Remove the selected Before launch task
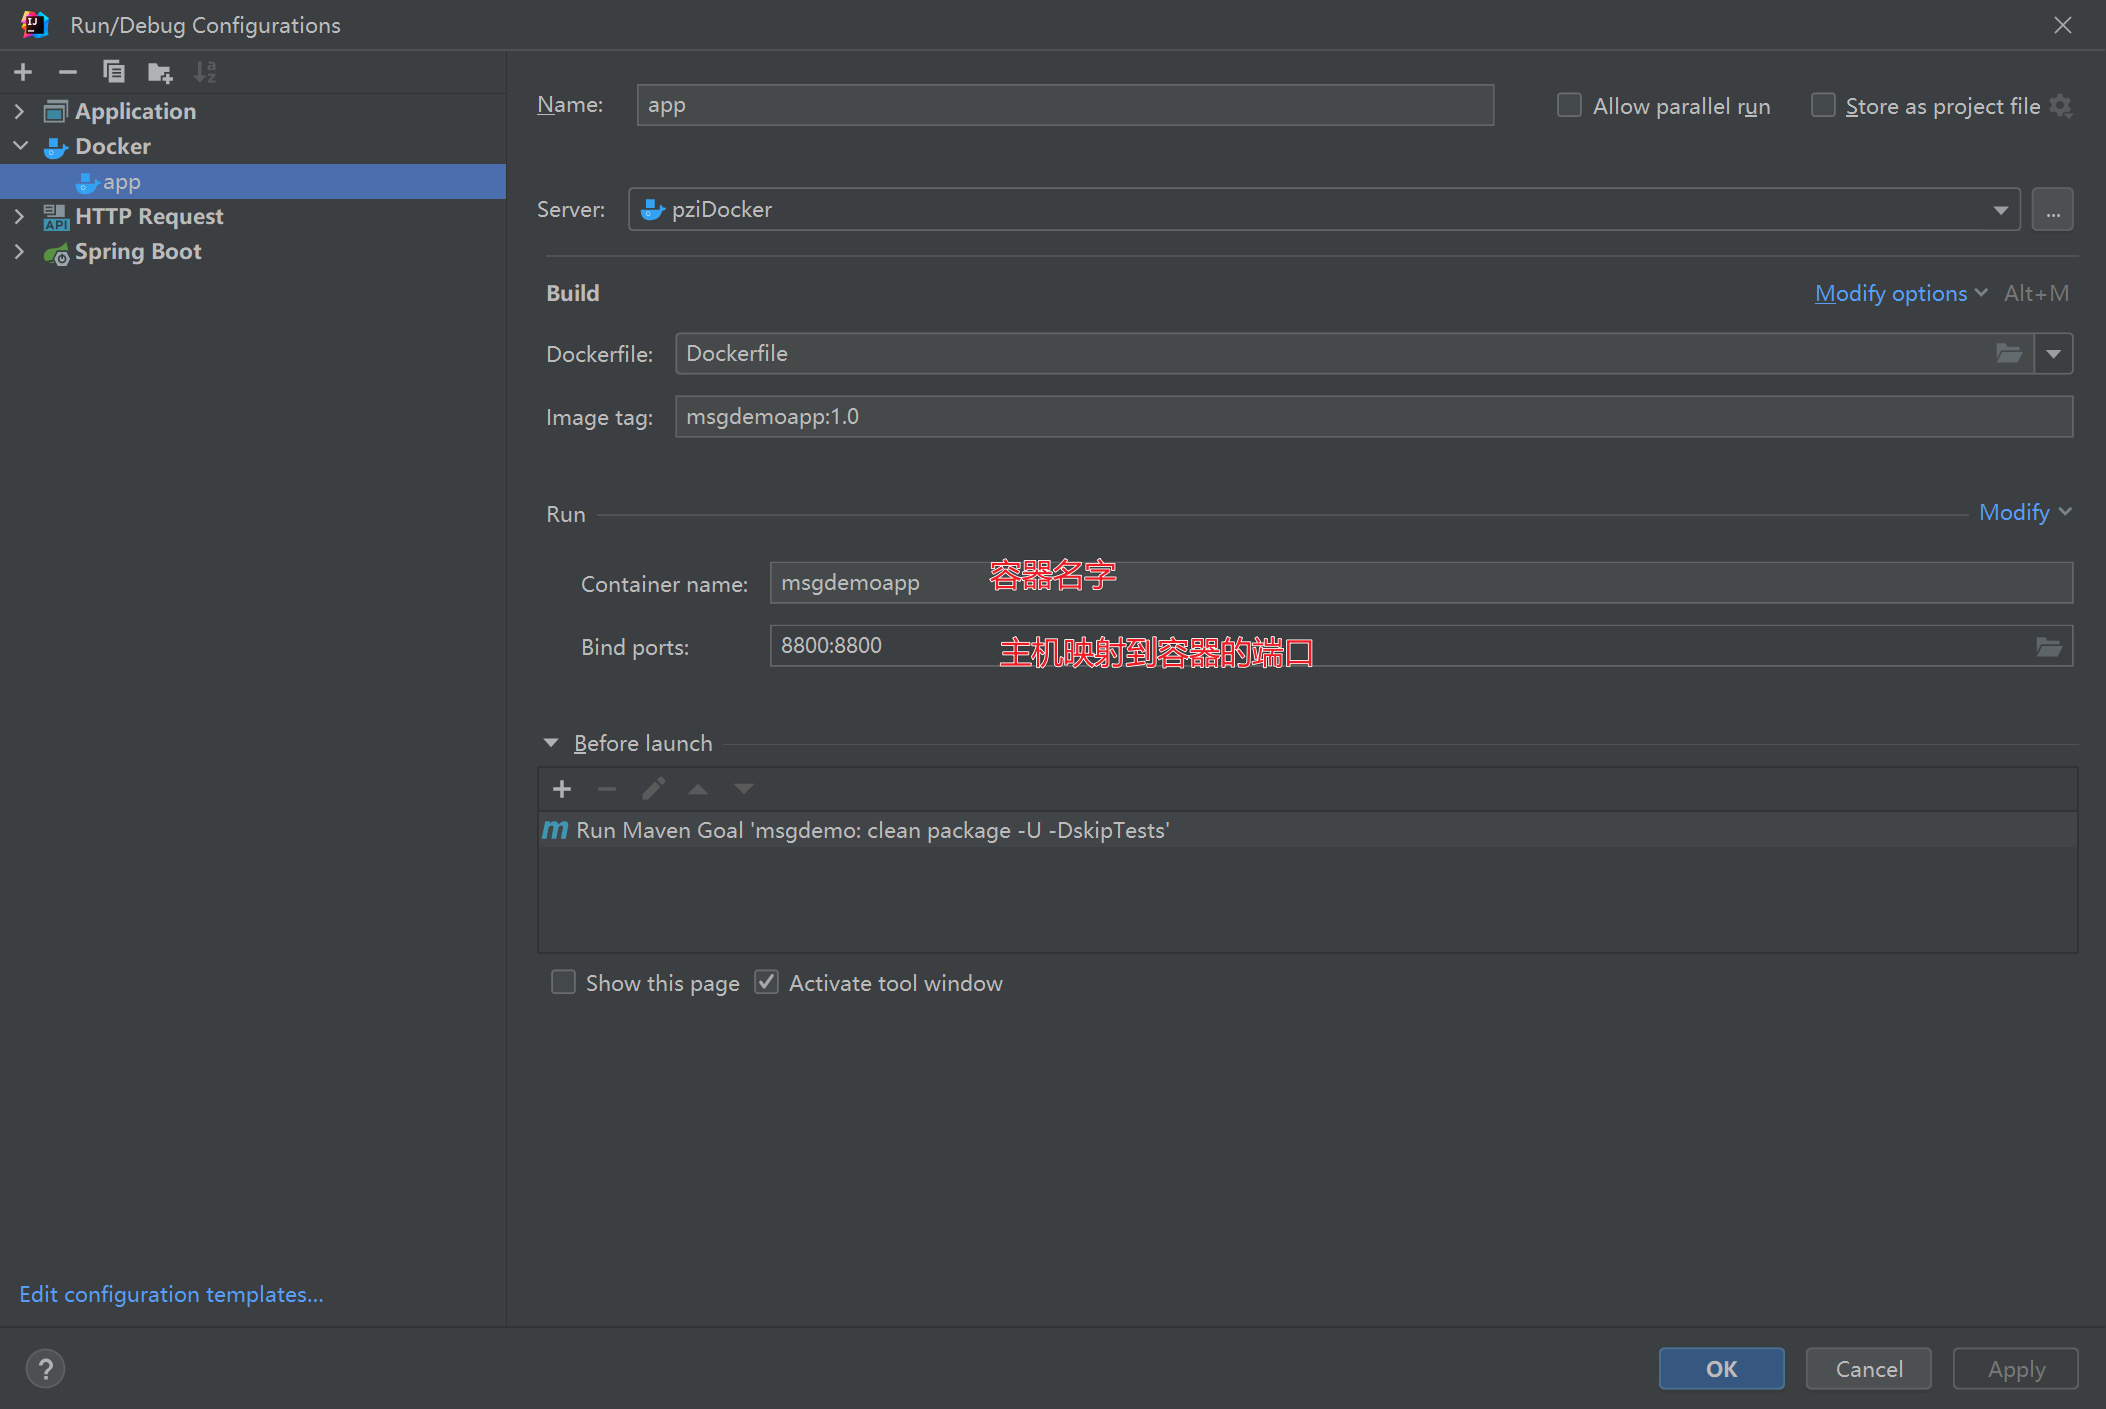 [x=607, y=789]
